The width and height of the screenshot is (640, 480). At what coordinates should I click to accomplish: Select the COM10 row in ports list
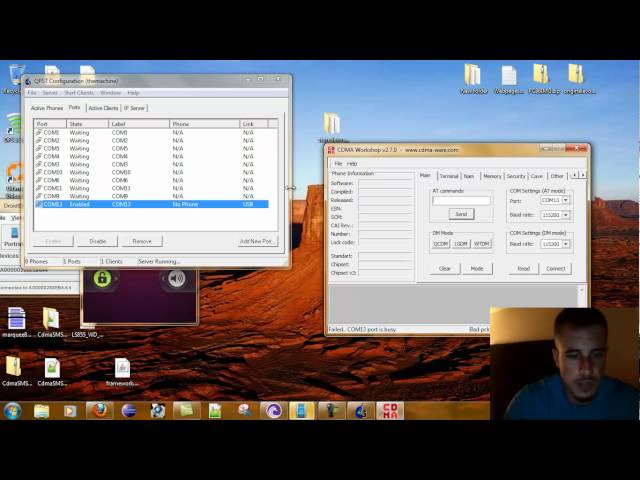pos(151,172)
